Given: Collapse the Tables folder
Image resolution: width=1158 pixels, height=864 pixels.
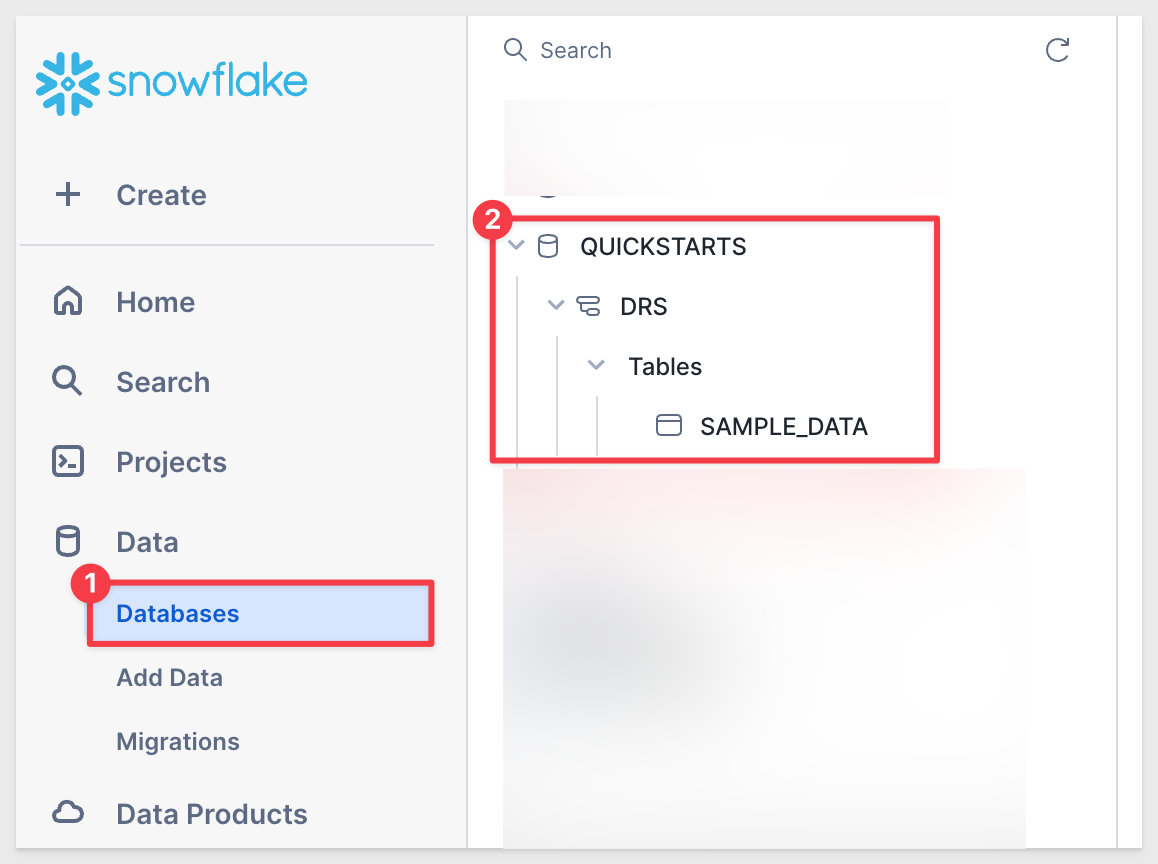Looking at the screenshot, I should (596, 365).
